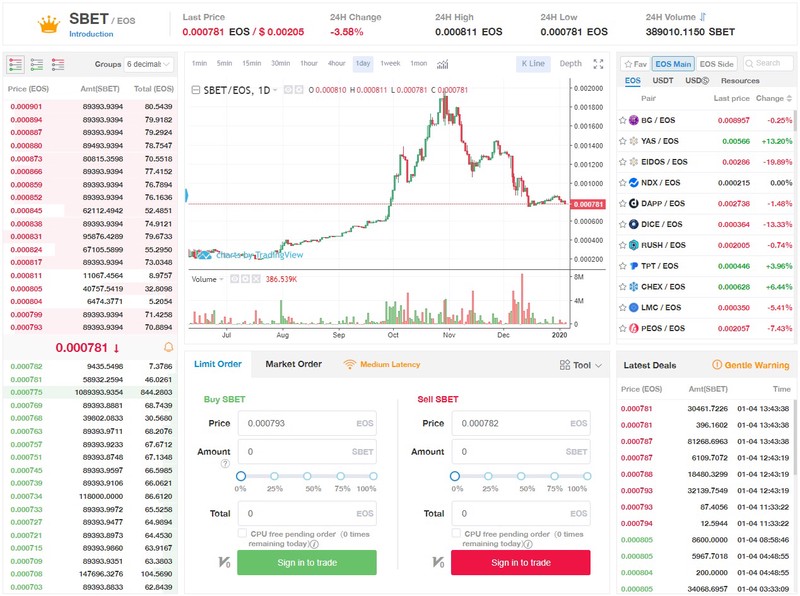Click the Buy SBET Price field

(307, 423)
